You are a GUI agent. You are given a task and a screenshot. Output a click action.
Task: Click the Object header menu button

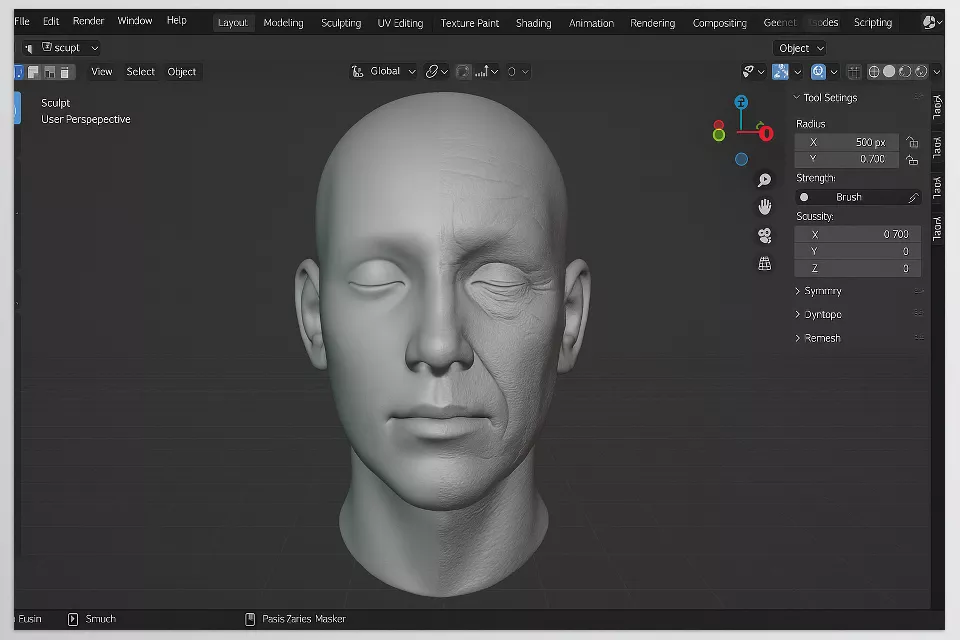click(182, 72)
